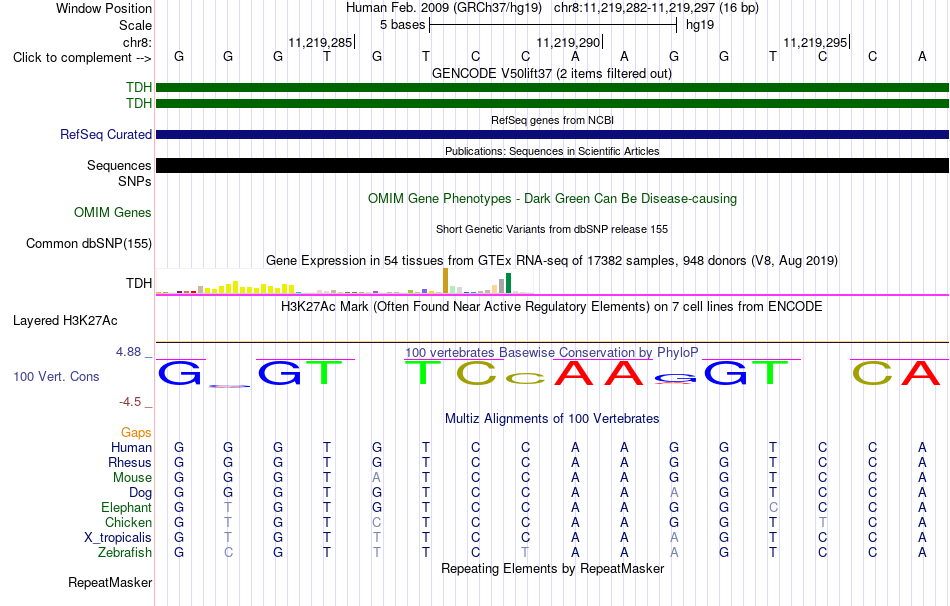
Task: Open GTEx Gene Expression in 54 tissues title
Action: (552, 261)
